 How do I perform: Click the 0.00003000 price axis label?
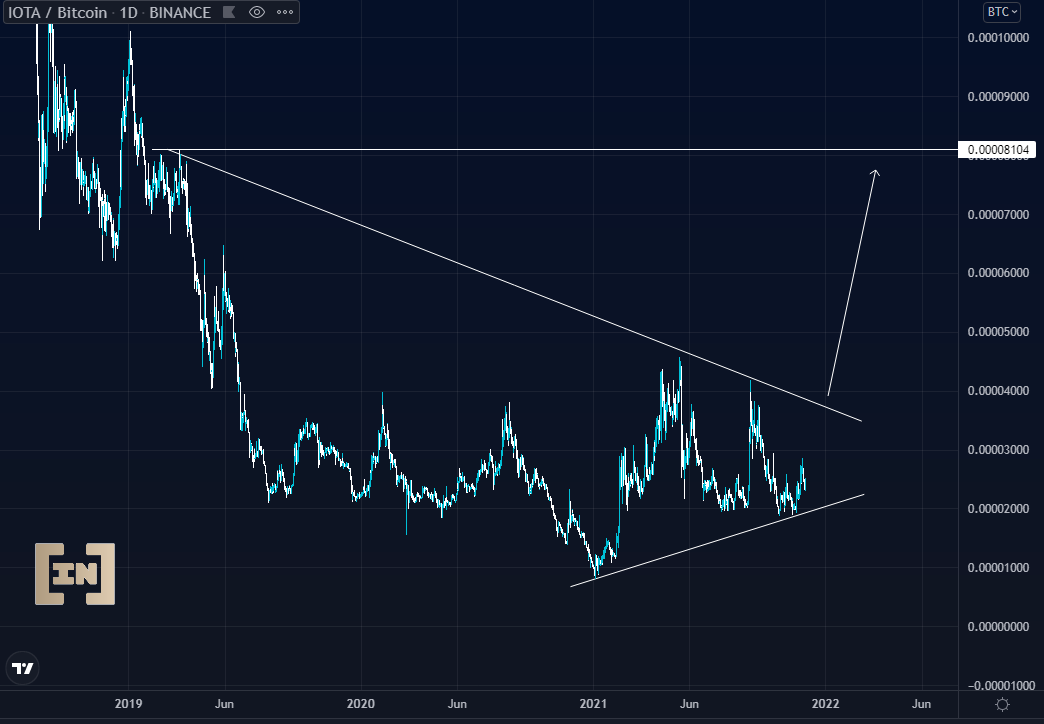[997, 450]
